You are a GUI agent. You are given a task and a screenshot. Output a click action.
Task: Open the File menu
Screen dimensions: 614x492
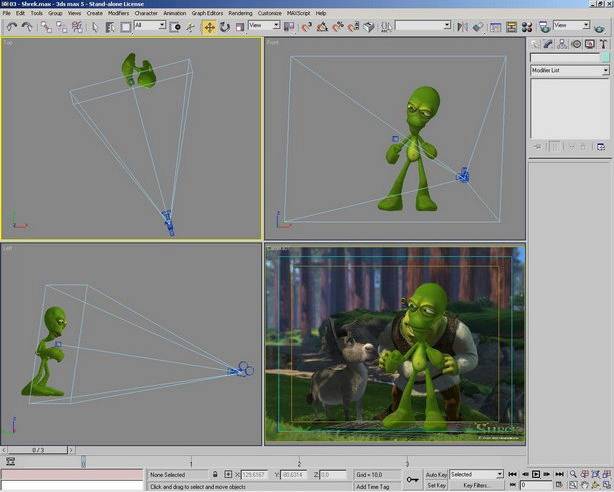(7, 13)
